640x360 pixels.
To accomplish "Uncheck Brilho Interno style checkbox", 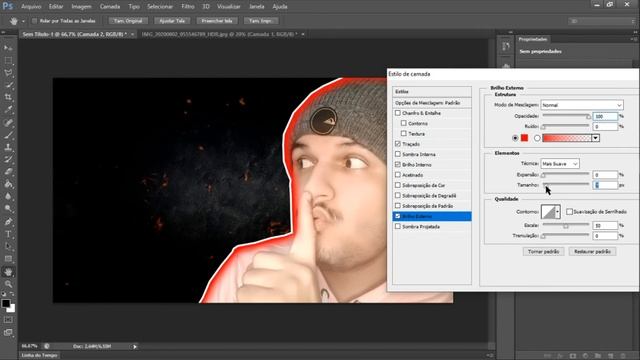I will pyautogui.click(x=398, y=164).
